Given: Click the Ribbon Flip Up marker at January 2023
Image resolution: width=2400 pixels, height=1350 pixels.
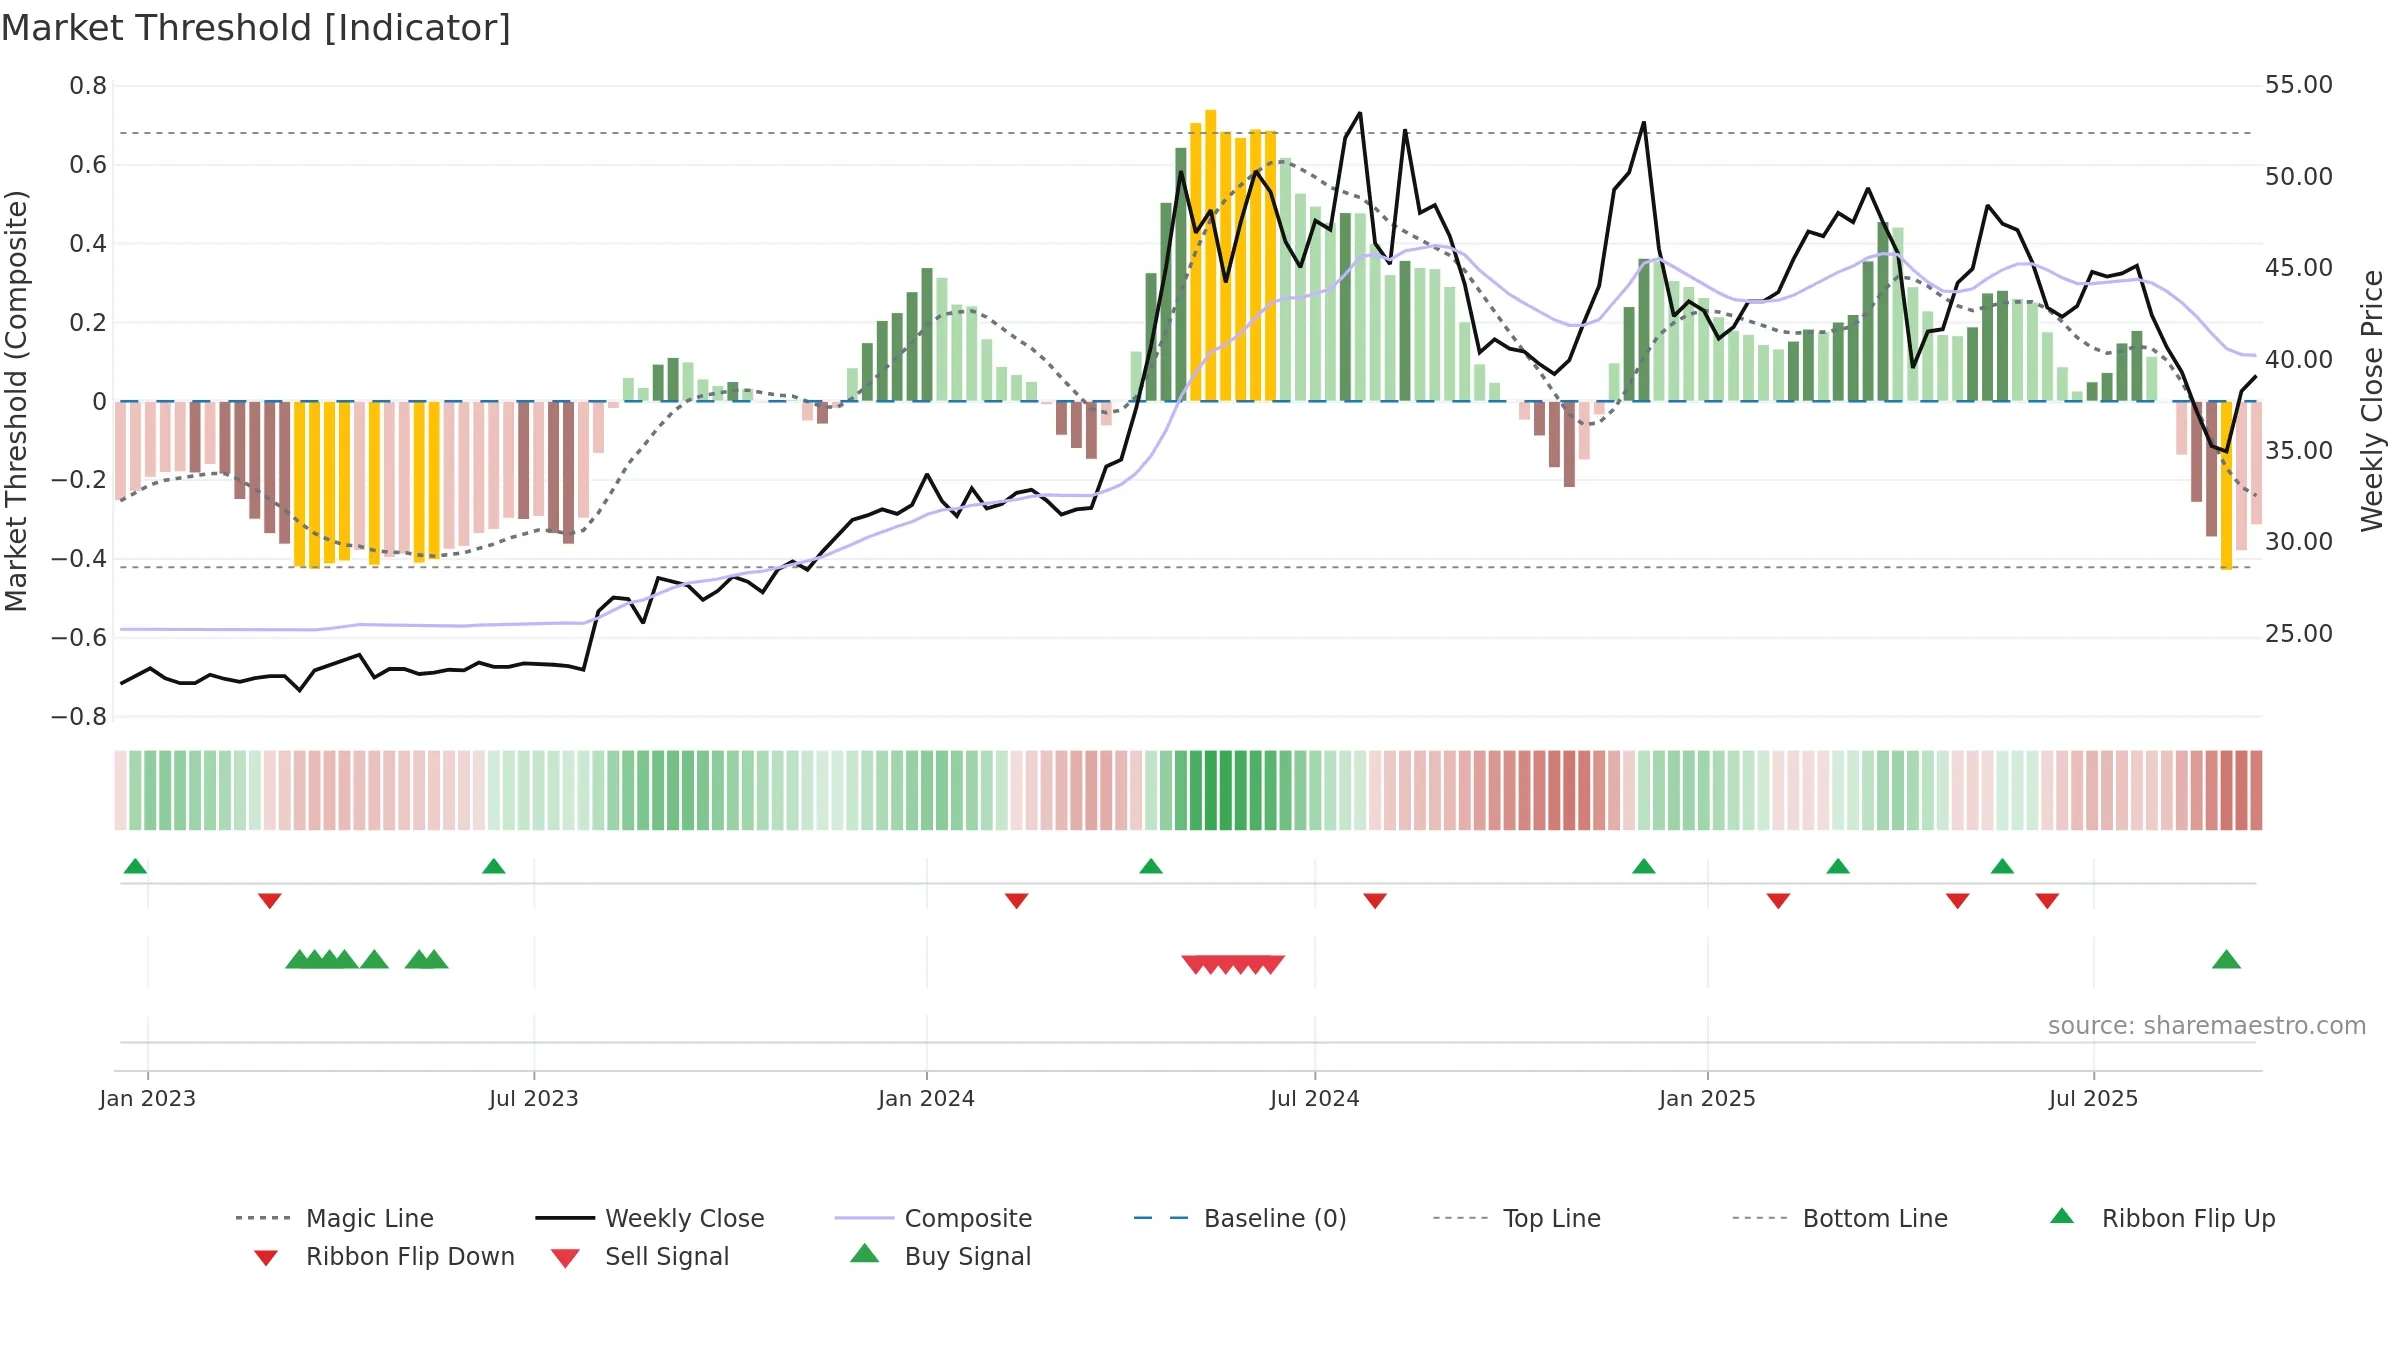Looking at the screenshot, I should pyautogui.click(x=135, y=866).
